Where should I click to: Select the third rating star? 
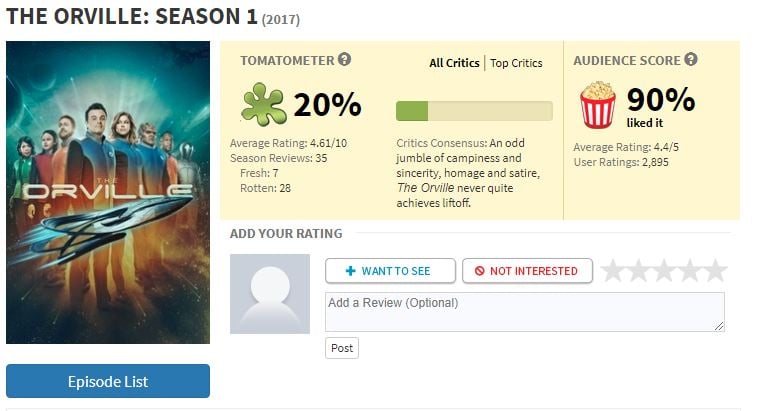point(664,270)
